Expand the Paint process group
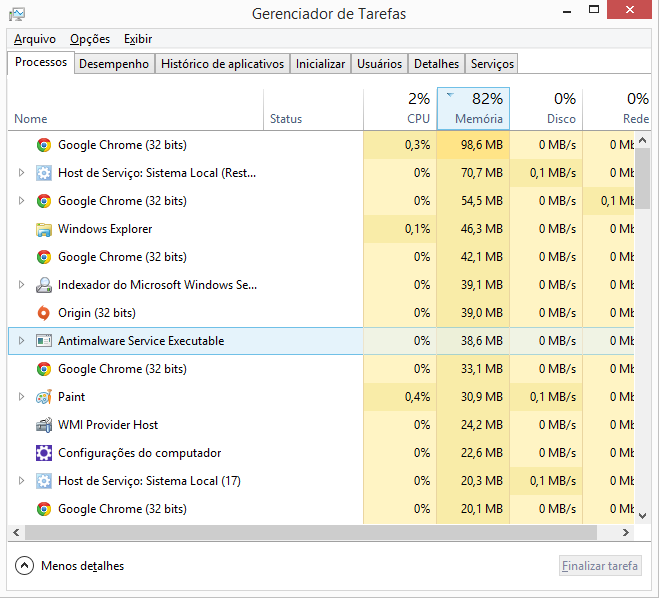659x598 pixels. pos(21,397)
